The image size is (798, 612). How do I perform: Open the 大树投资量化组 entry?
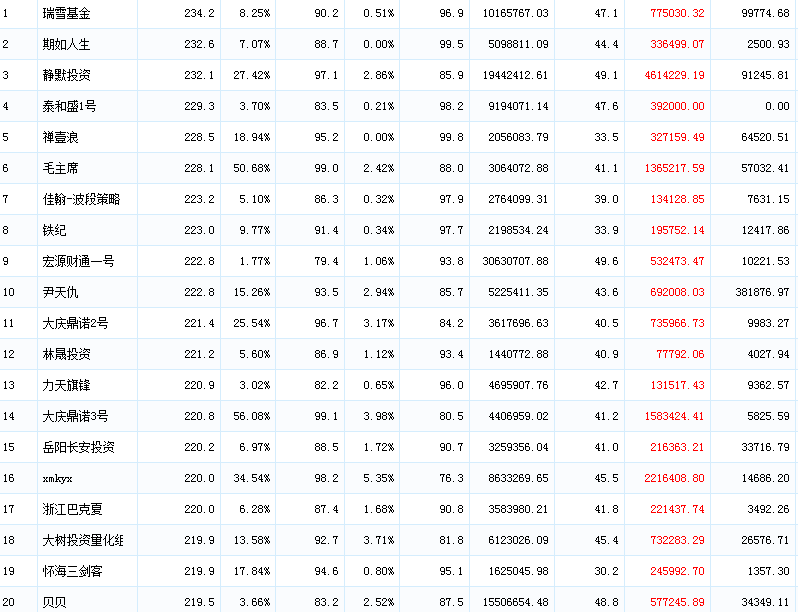click(x=83, y=541)
